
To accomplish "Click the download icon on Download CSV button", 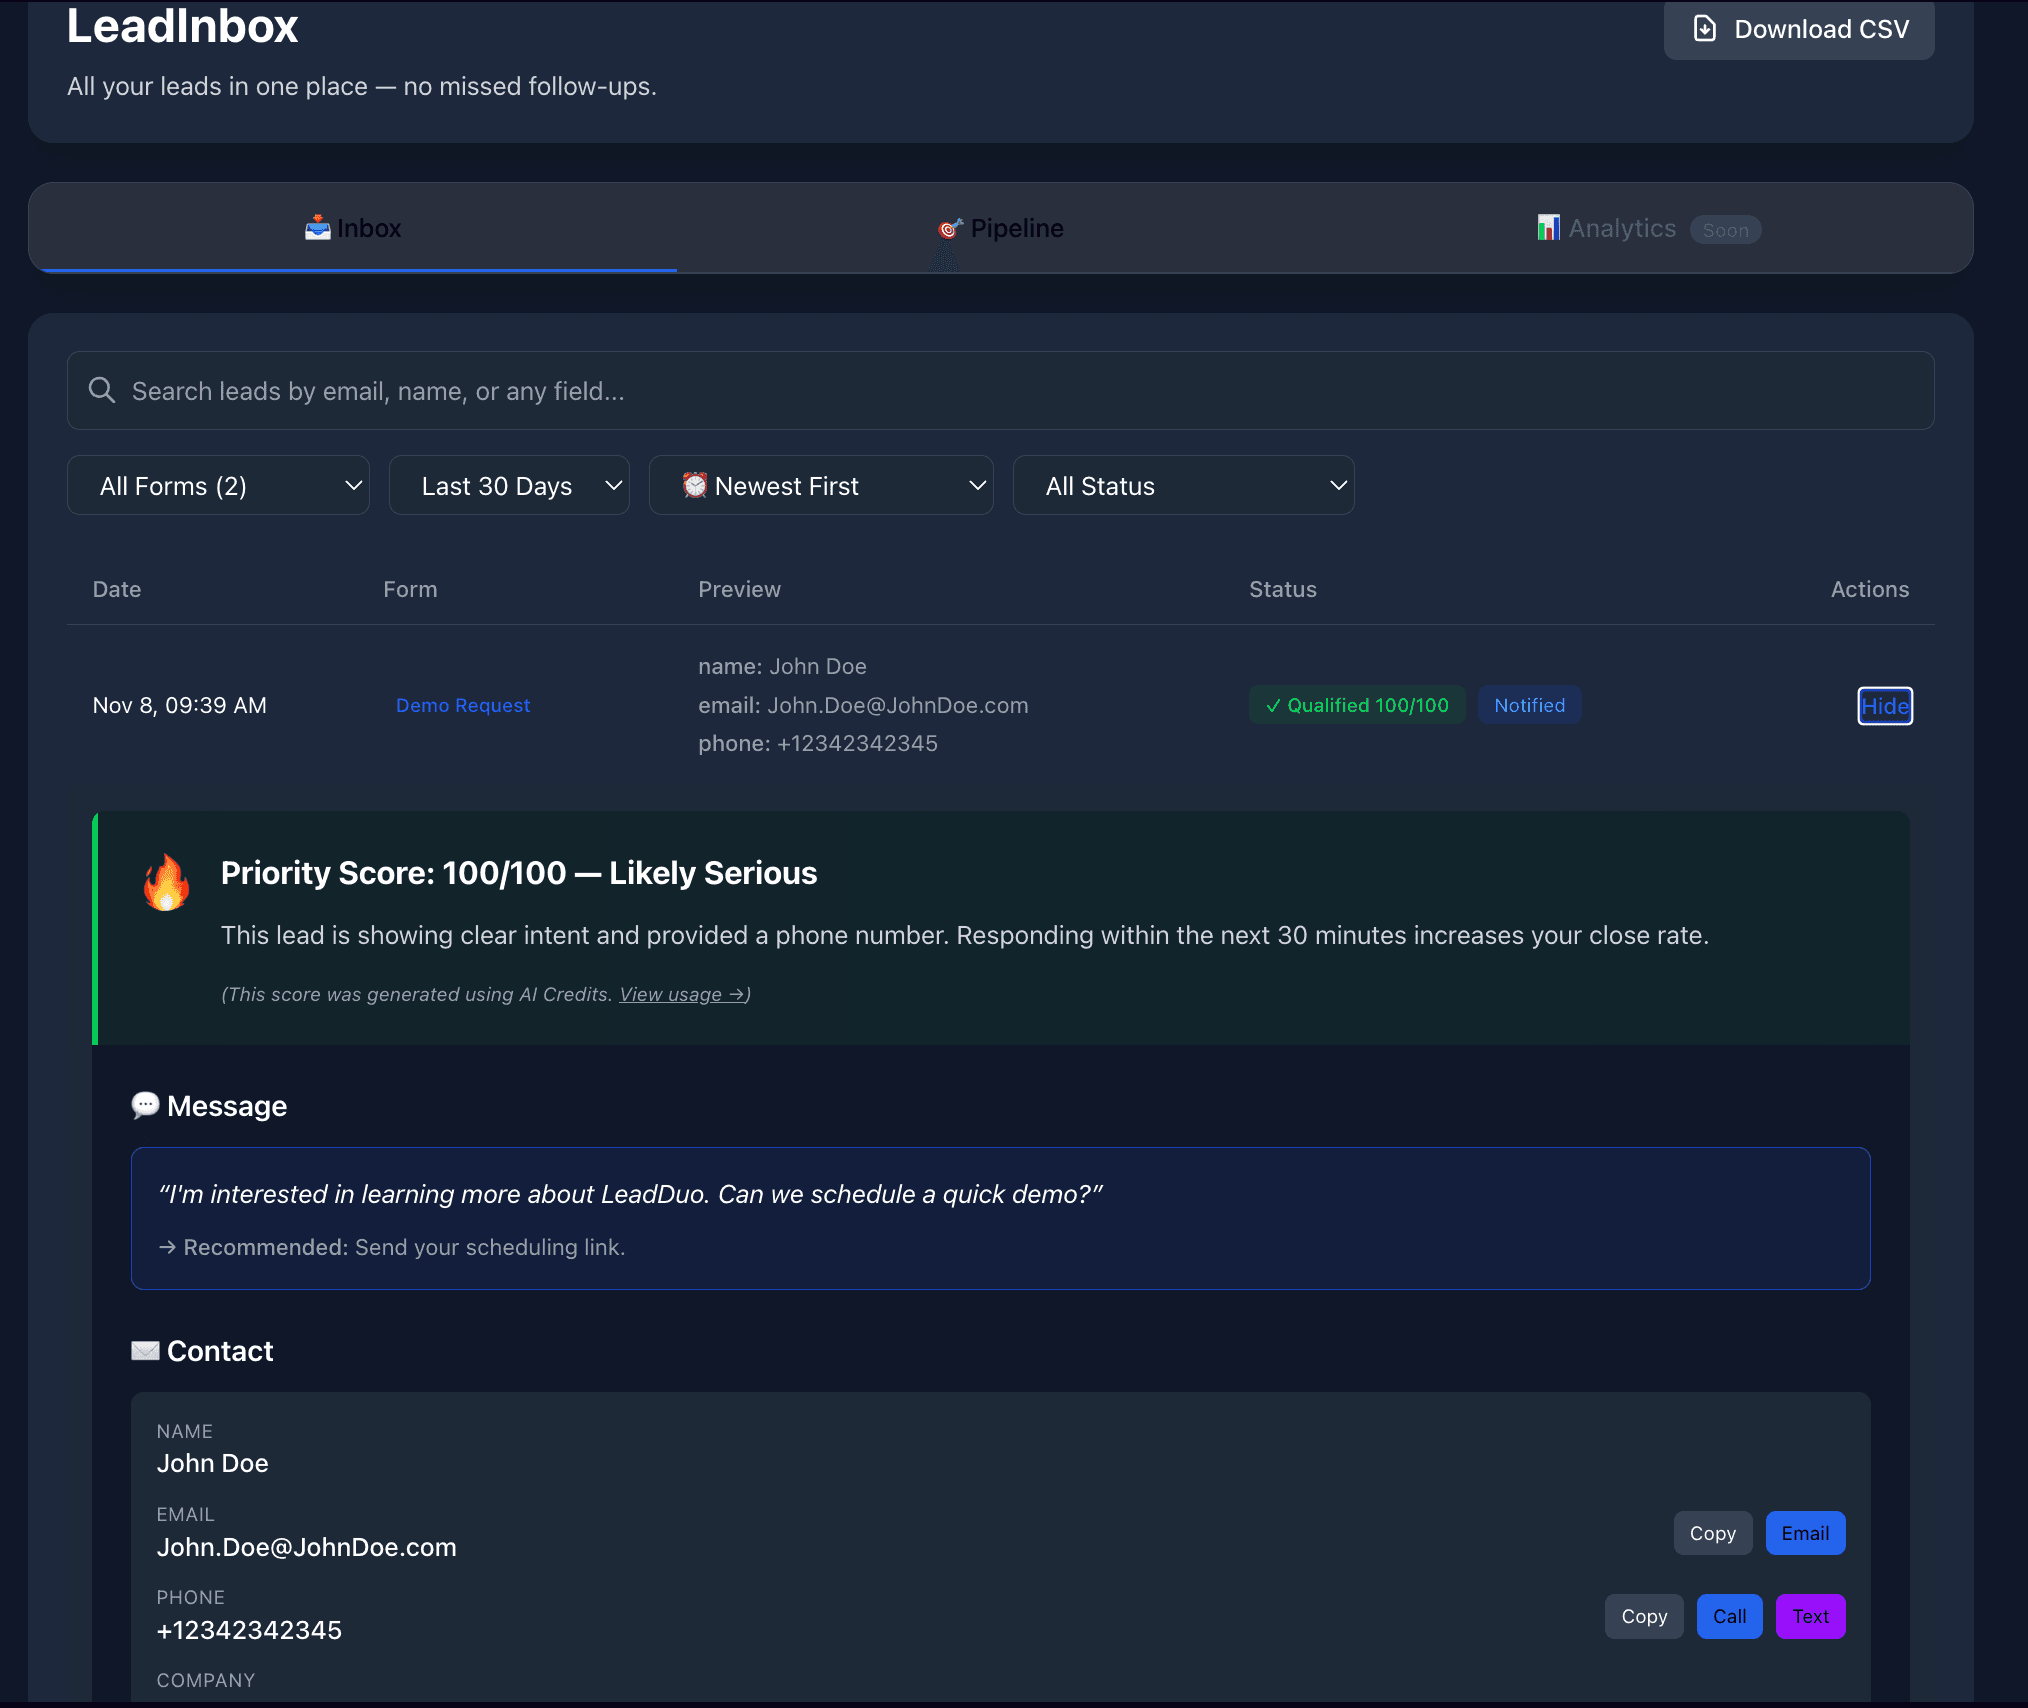I will click(1704, 29).
